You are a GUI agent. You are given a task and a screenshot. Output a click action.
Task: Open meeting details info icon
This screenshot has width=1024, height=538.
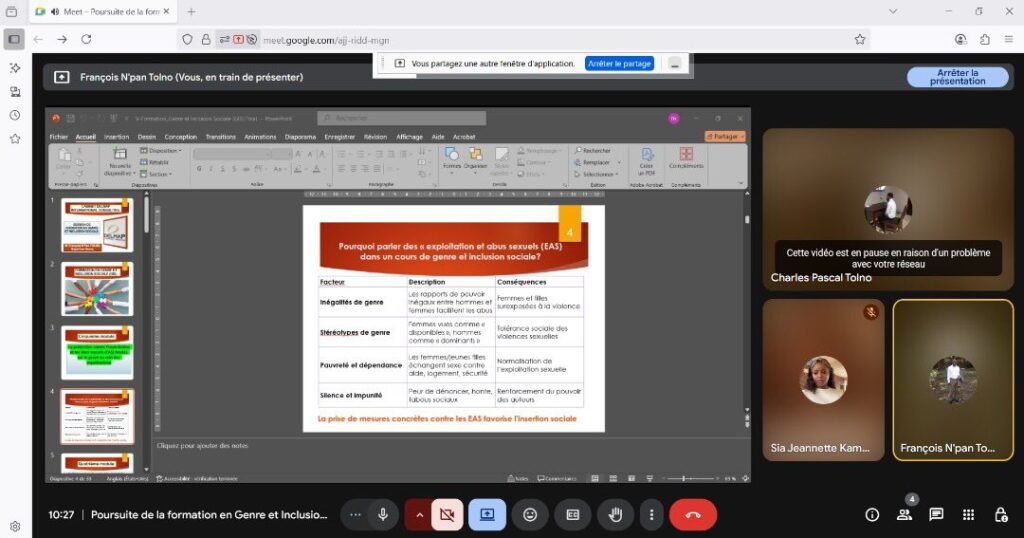tap(872, 514)
